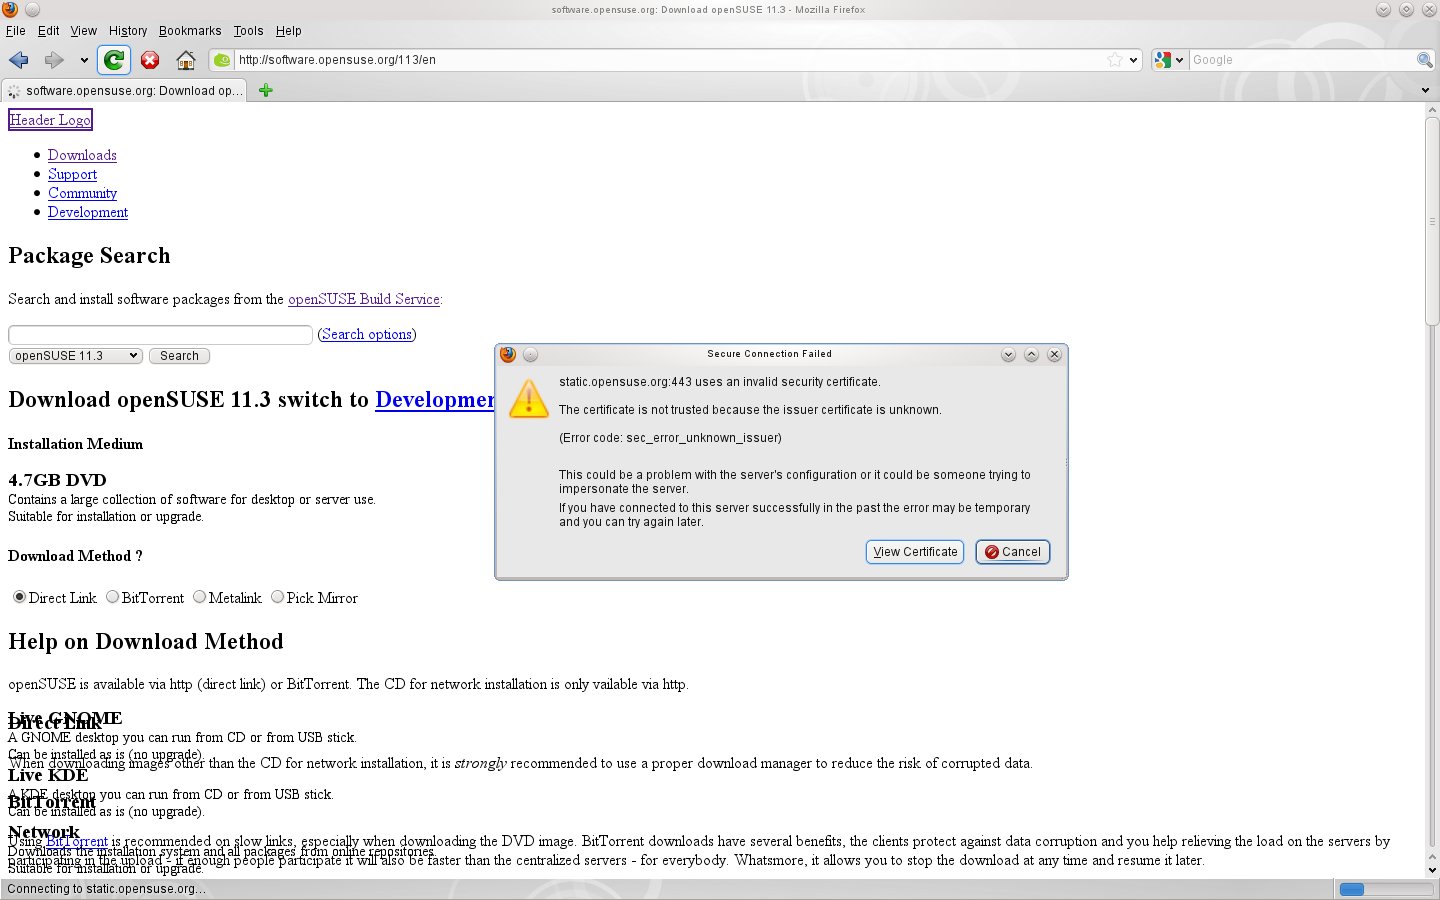Click the Header Logo link
The image size is (1440, 900).
(x=50, y=120)
